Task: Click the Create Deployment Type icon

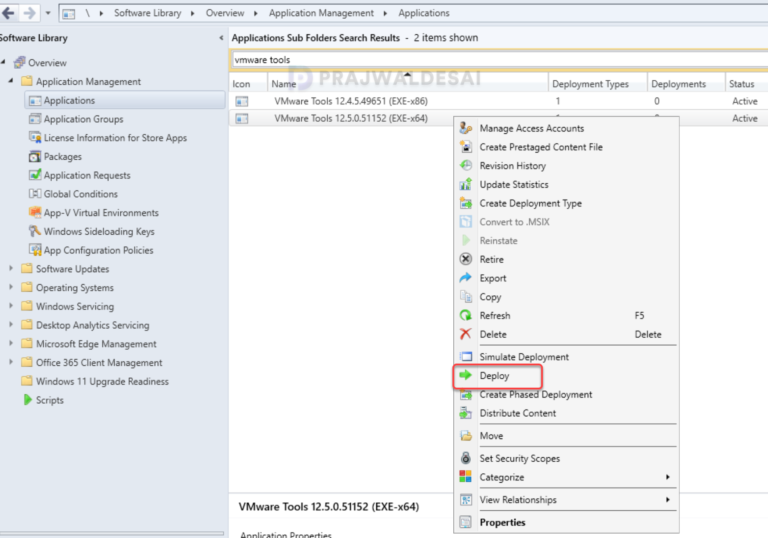Action: (x=465, y=203)
